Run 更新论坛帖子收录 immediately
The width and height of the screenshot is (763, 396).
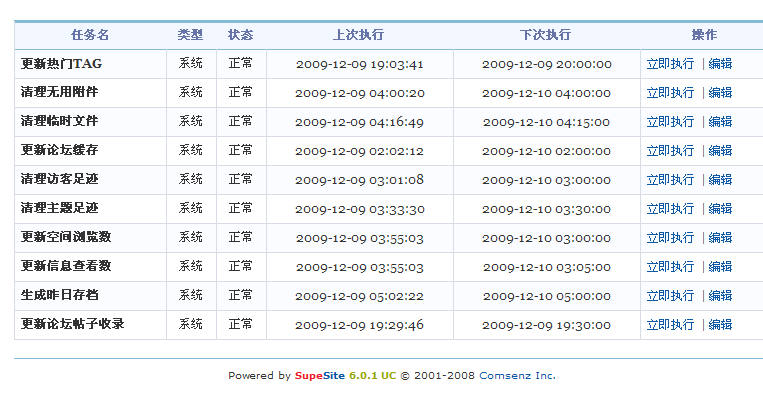click(x=670, y=324)
